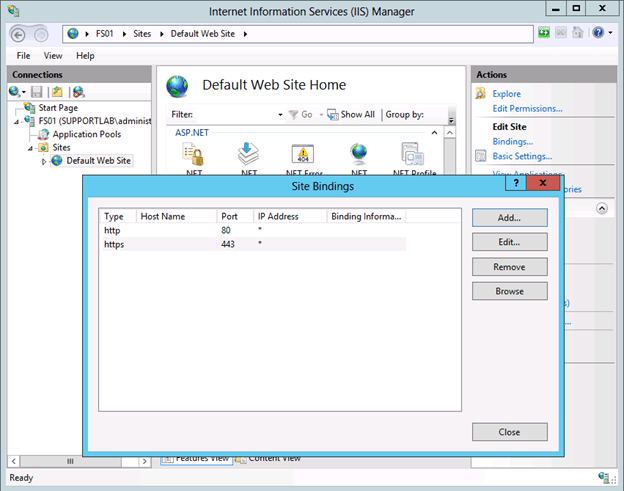Click the IP Address column header

pos(290,216)
